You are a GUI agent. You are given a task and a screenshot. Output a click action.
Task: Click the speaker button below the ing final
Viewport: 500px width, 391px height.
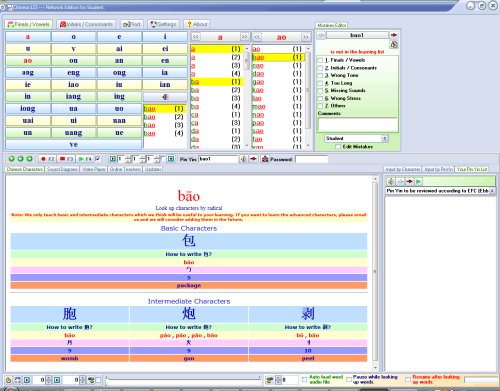pyautogui.click(x=165, y=97)
